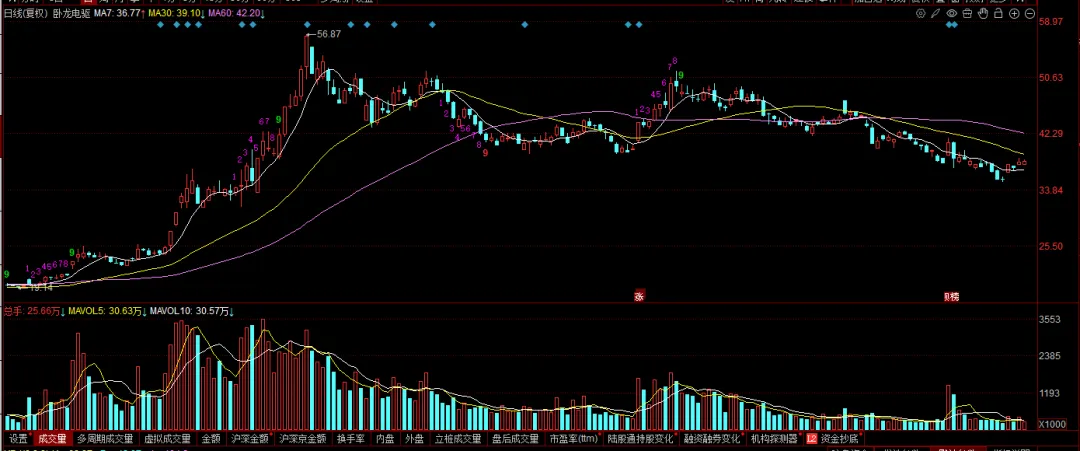Select the hand pan tool icon
This screenshot has width=1080, height=451.
coord(983,13)
